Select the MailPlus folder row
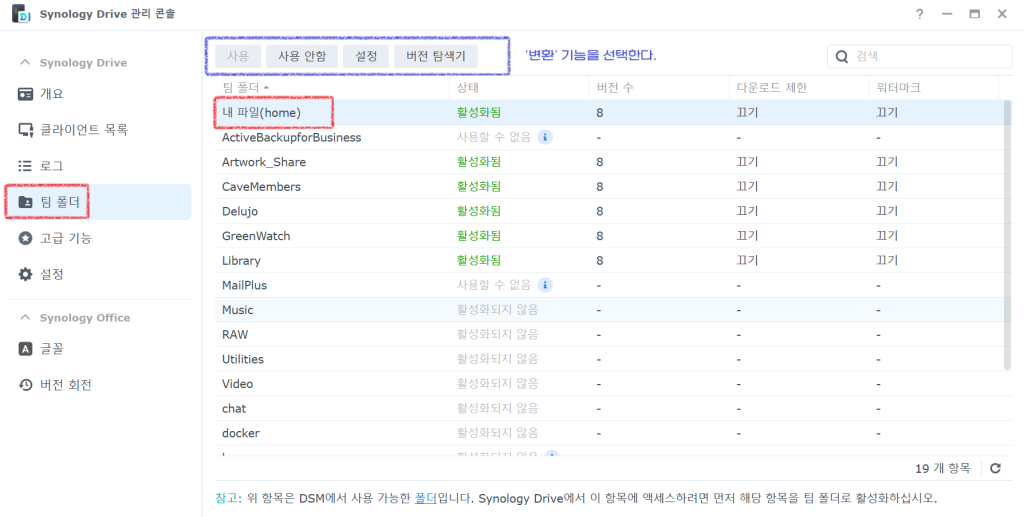1024x517 pixels. tap(609, 285)
